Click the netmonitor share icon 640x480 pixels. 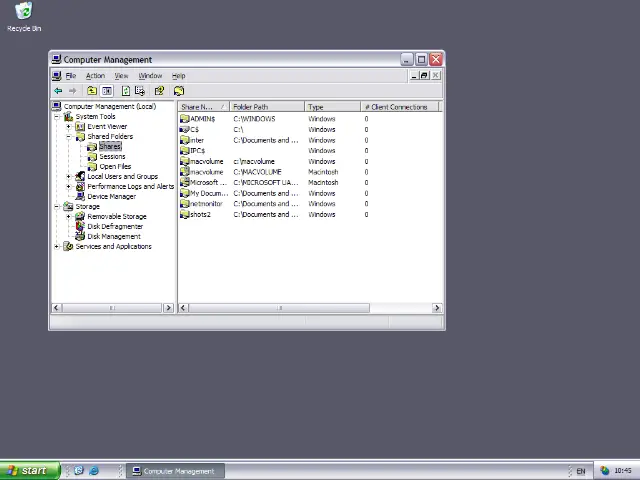pyautogui.click(x=184, y=204)
